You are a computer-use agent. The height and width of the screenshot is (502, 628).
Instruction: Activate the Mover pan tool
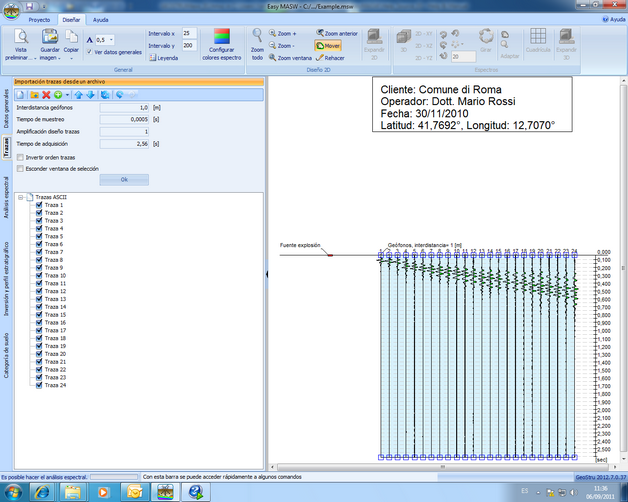pos(328,46)
